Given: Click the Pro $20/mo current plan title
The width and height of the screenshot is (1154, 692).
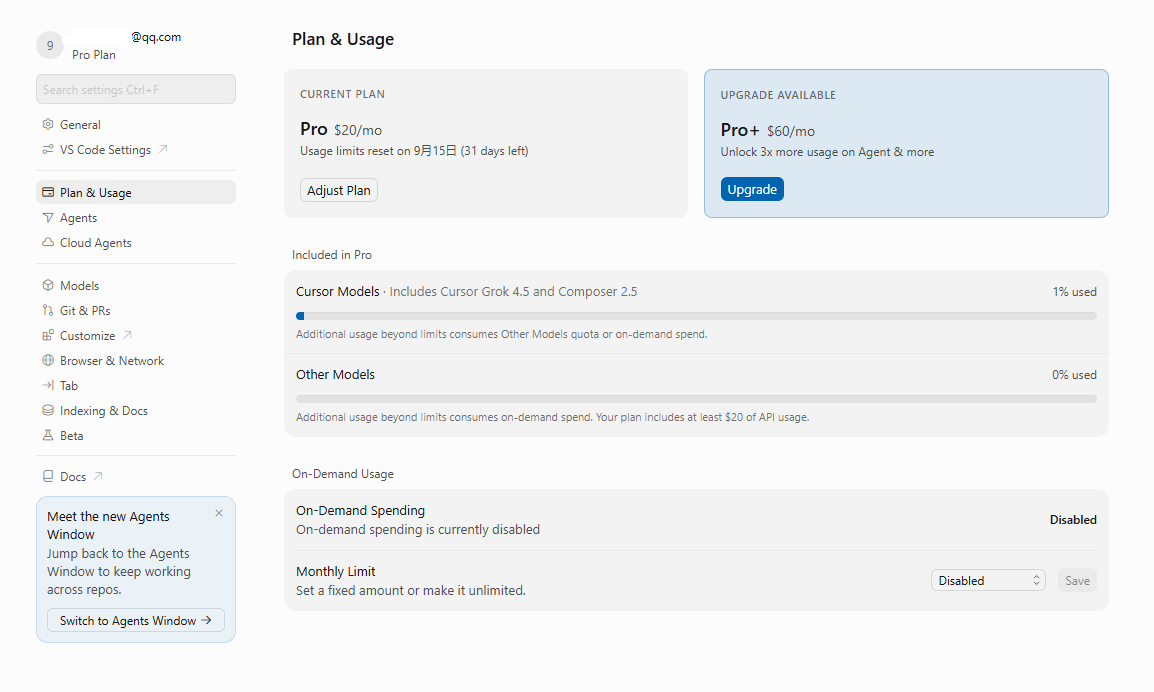Looking at the screenshot, I should coord(341,130).
